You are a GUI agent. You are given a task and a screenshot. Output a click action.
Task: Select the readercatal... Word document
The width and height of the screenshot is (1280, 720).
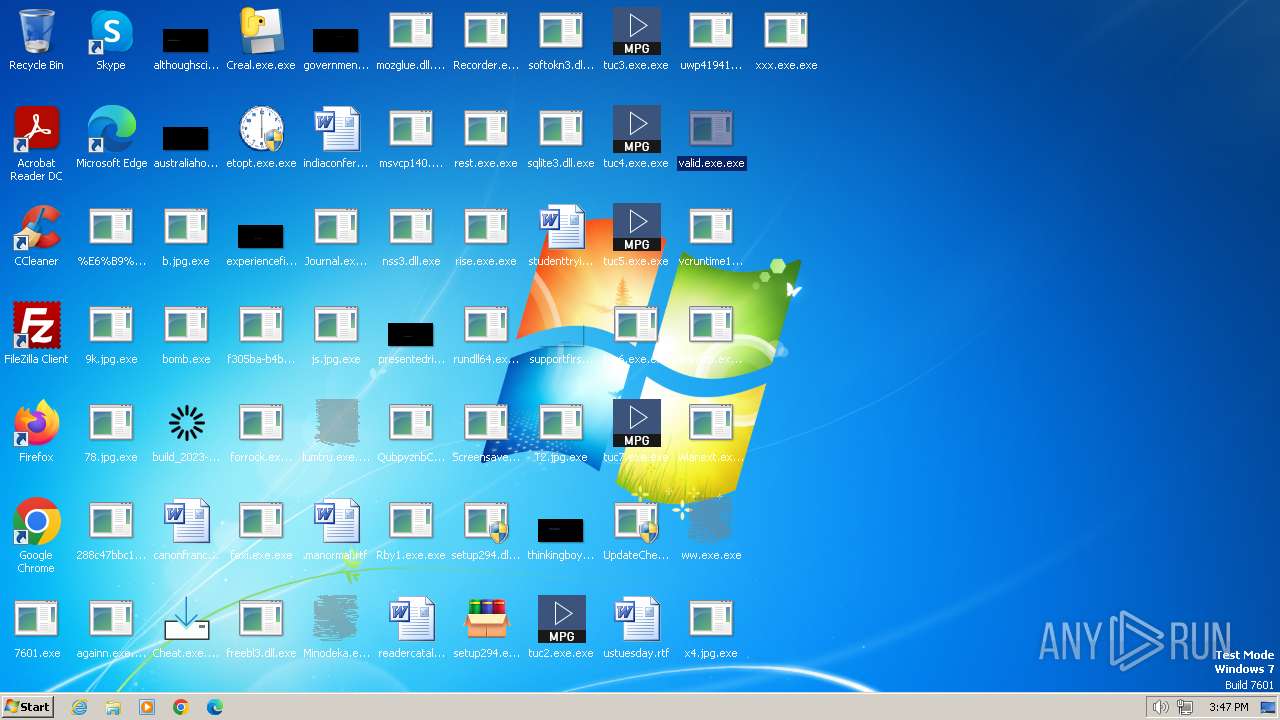[x=411, y=619]
